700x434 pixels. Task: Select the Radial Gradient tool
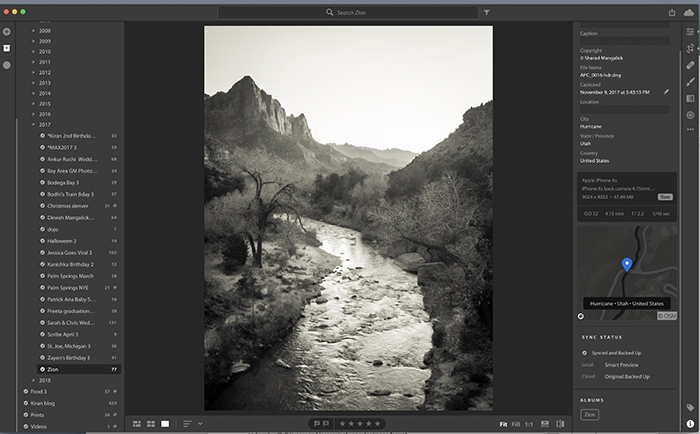(x=690, y=115)
